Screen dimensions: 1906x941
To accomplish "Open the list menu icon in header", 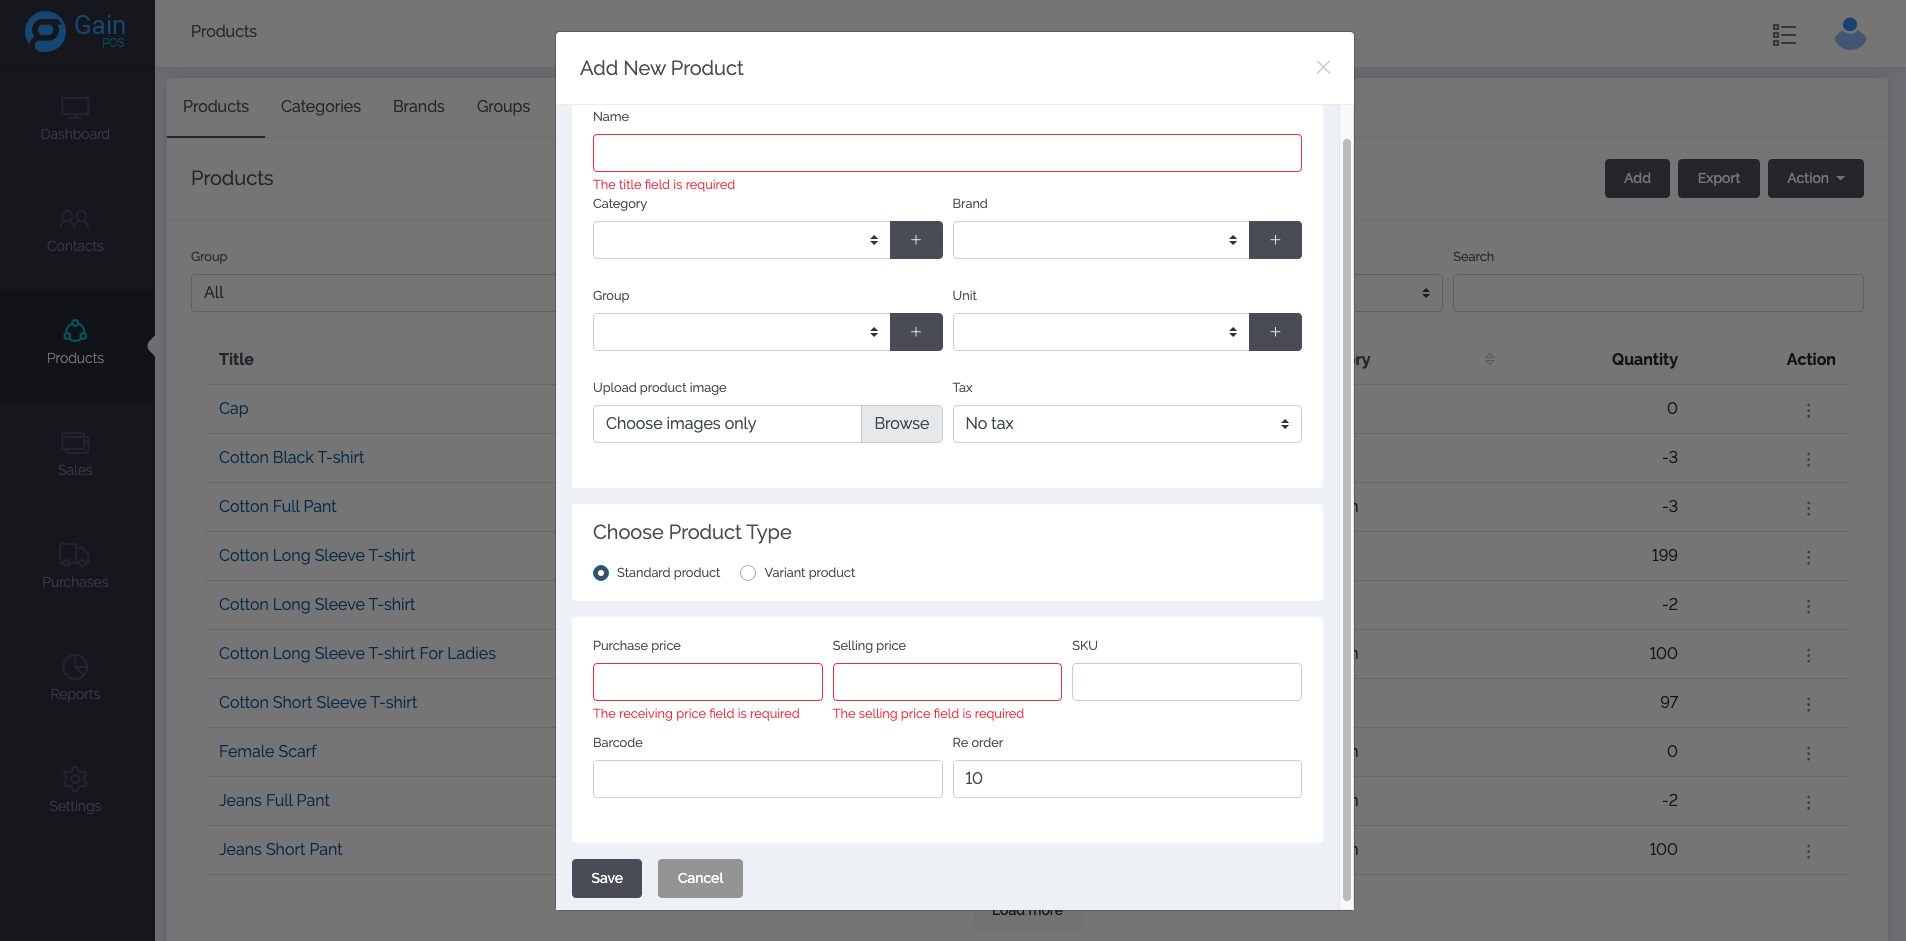I will coord(1784,35).
